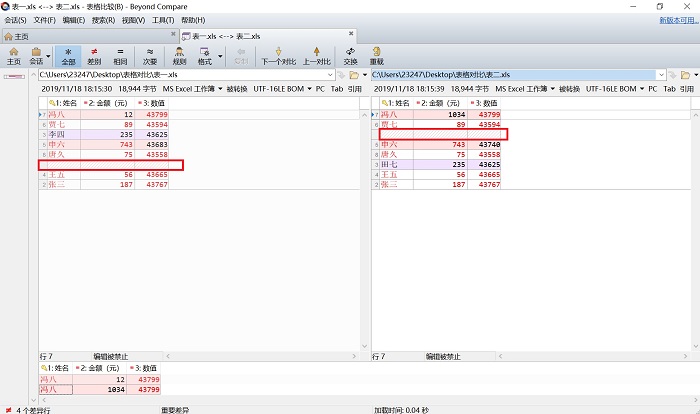Jump with the 上一对比 previous difference arrow
This screenshot has height=414, width=700.
point(317,56)
